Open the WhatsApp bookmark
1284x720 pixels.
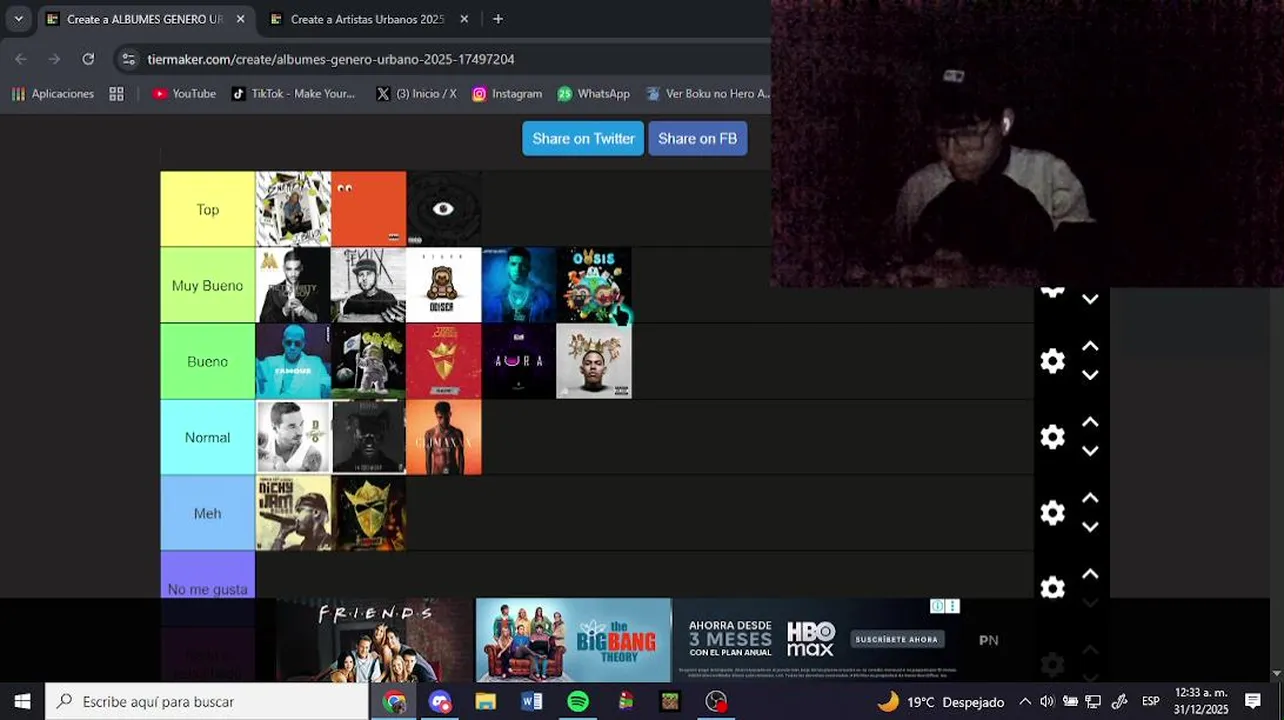594,93
